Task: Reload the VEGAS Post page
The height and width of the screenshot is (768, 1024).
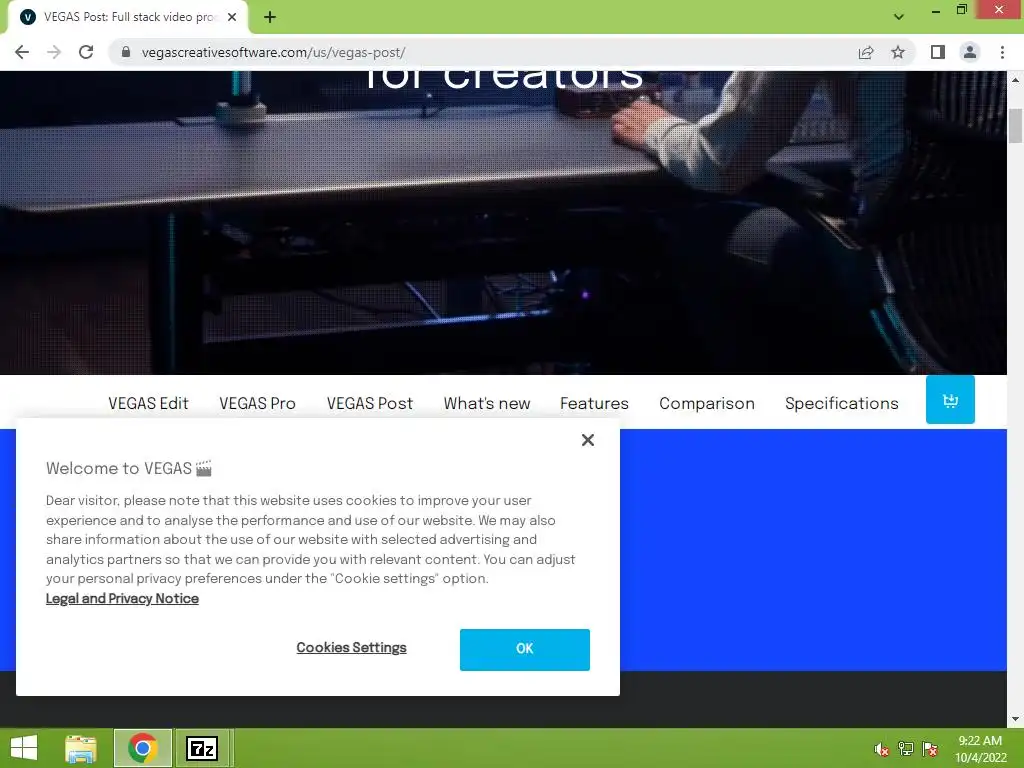Action: (86, 52)
